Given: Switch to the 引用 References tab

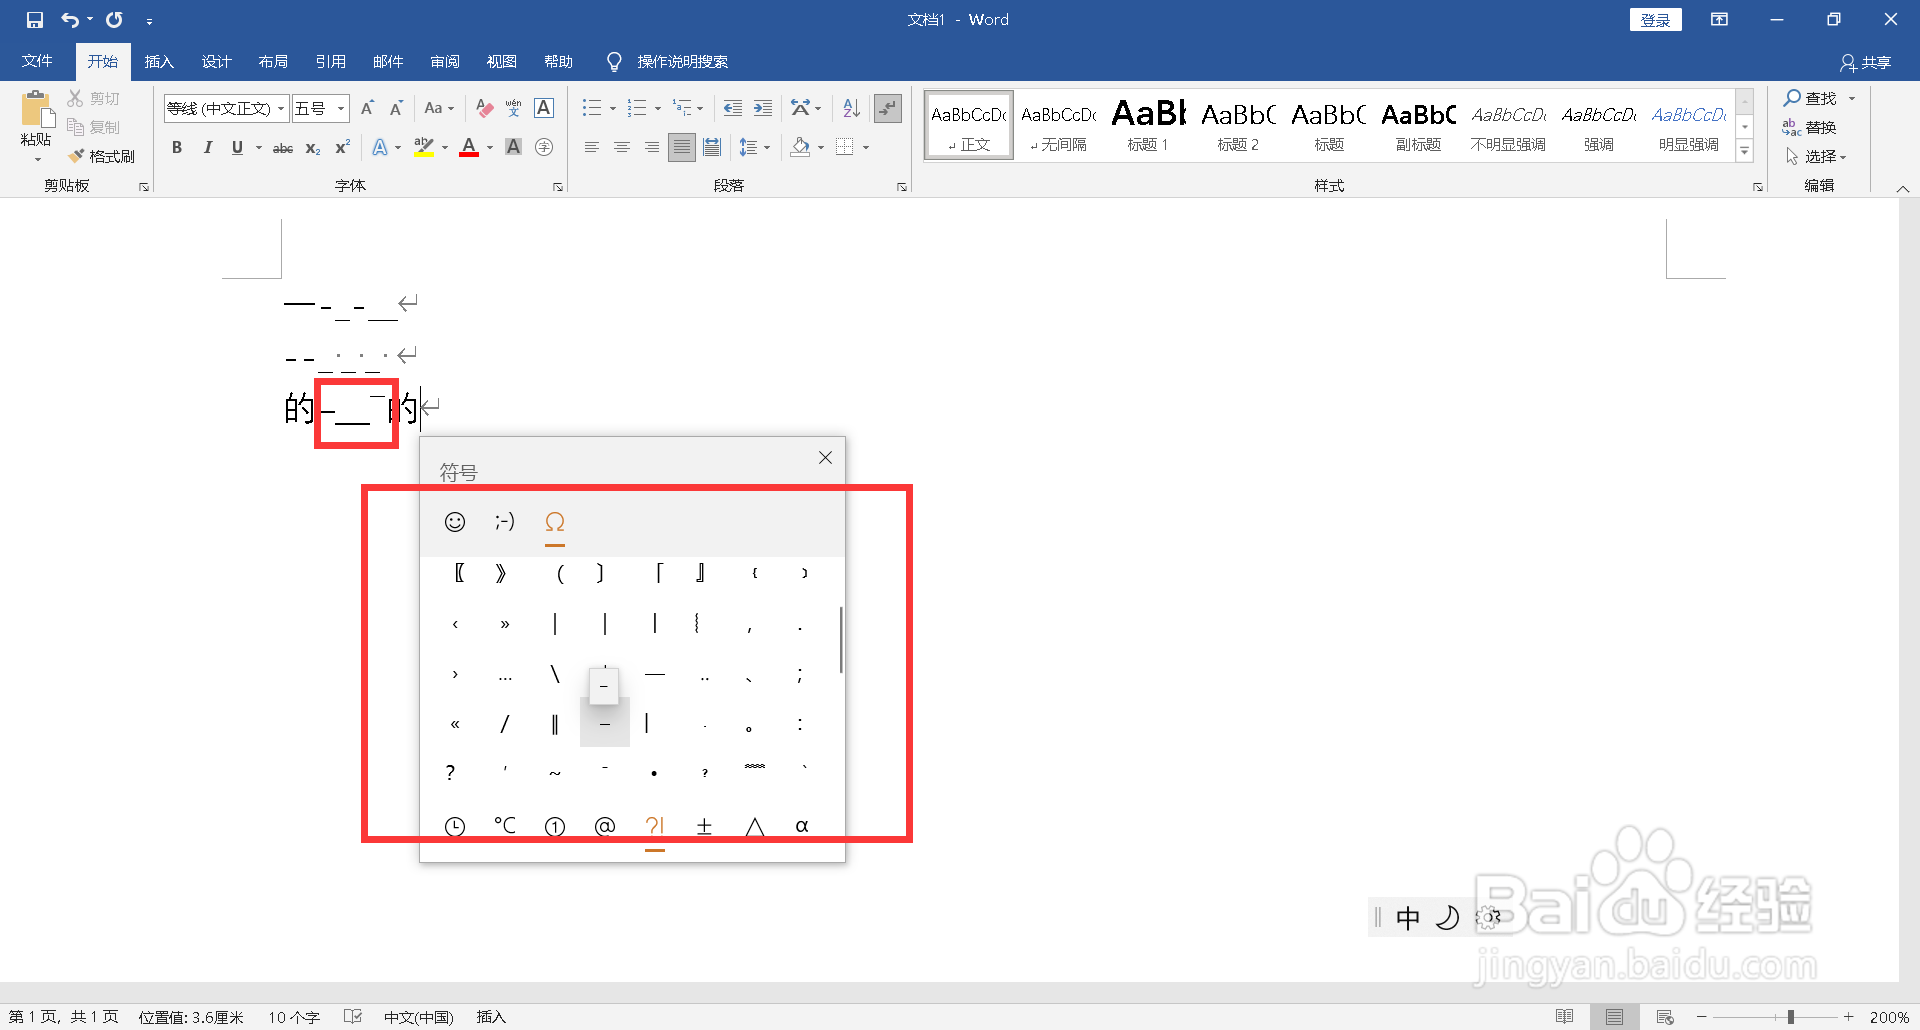Looking at the screenshot, I should [x=330, y=62].
